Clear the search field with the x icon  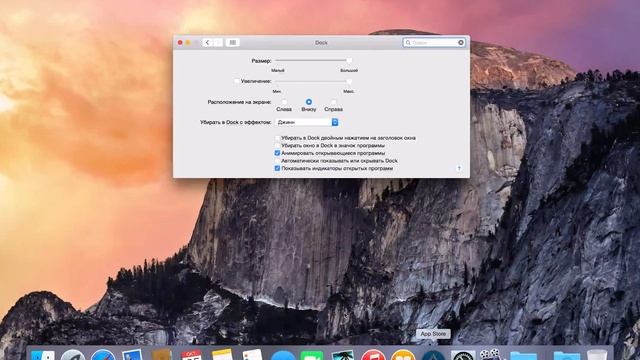point(461,42)
